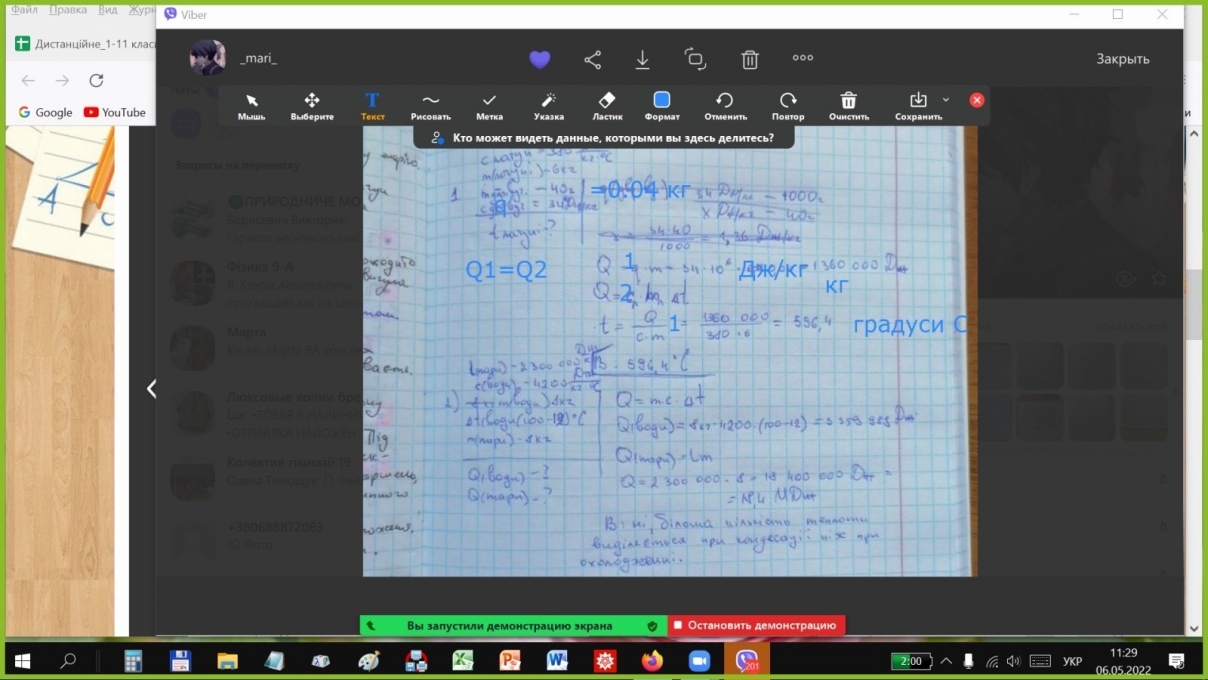The width and height of the screenshot is (1208, 680).
Task: Pick the Рисовать (draw) tool
Action: tap(431, 106)
